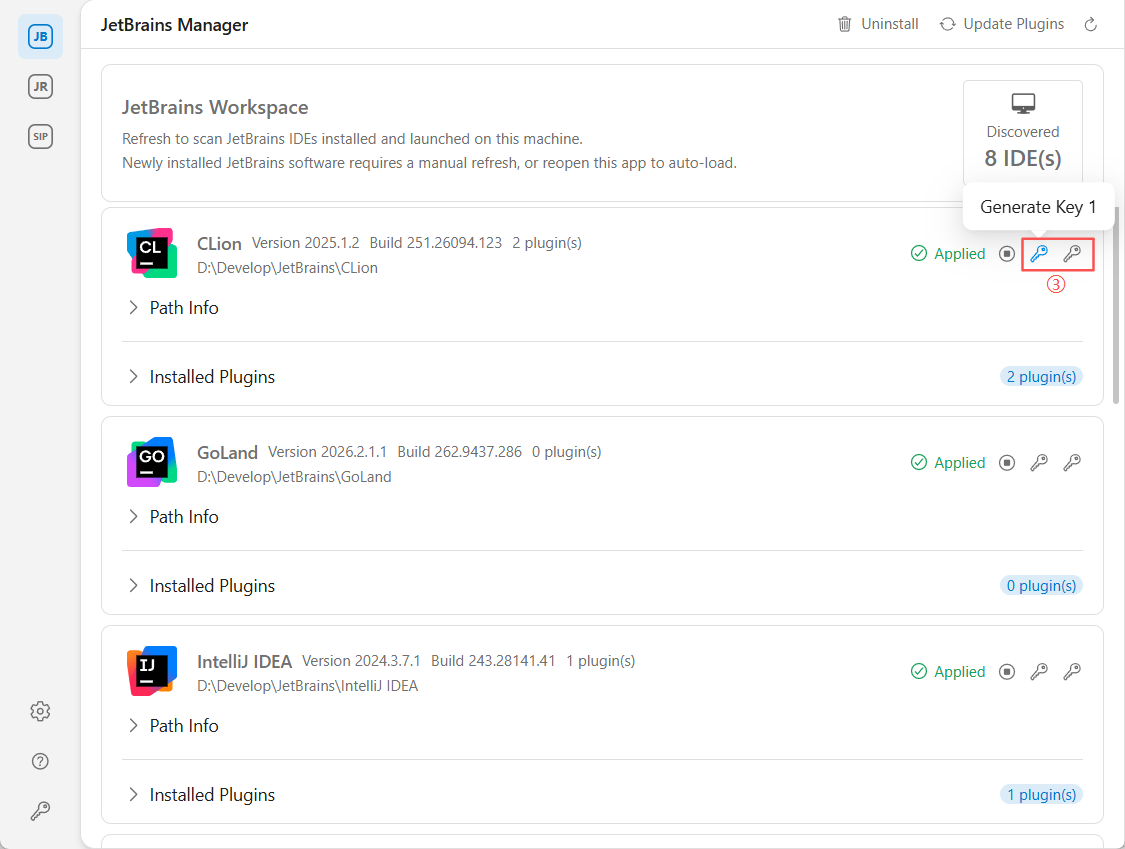This screenshot has width=1125, height=849.
Task: Expand GoLand Installed Plugins
Action: point(201,586)
